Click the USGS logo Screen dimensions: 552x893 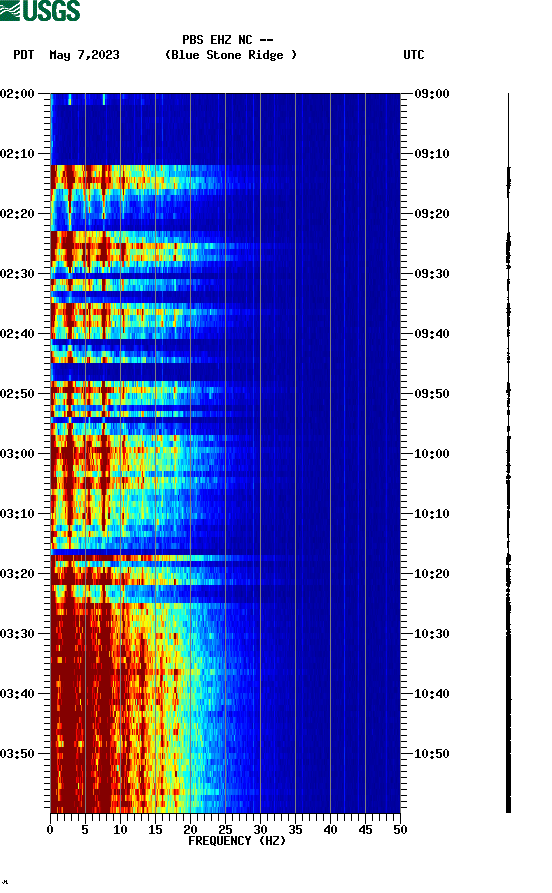pos(40,11)
